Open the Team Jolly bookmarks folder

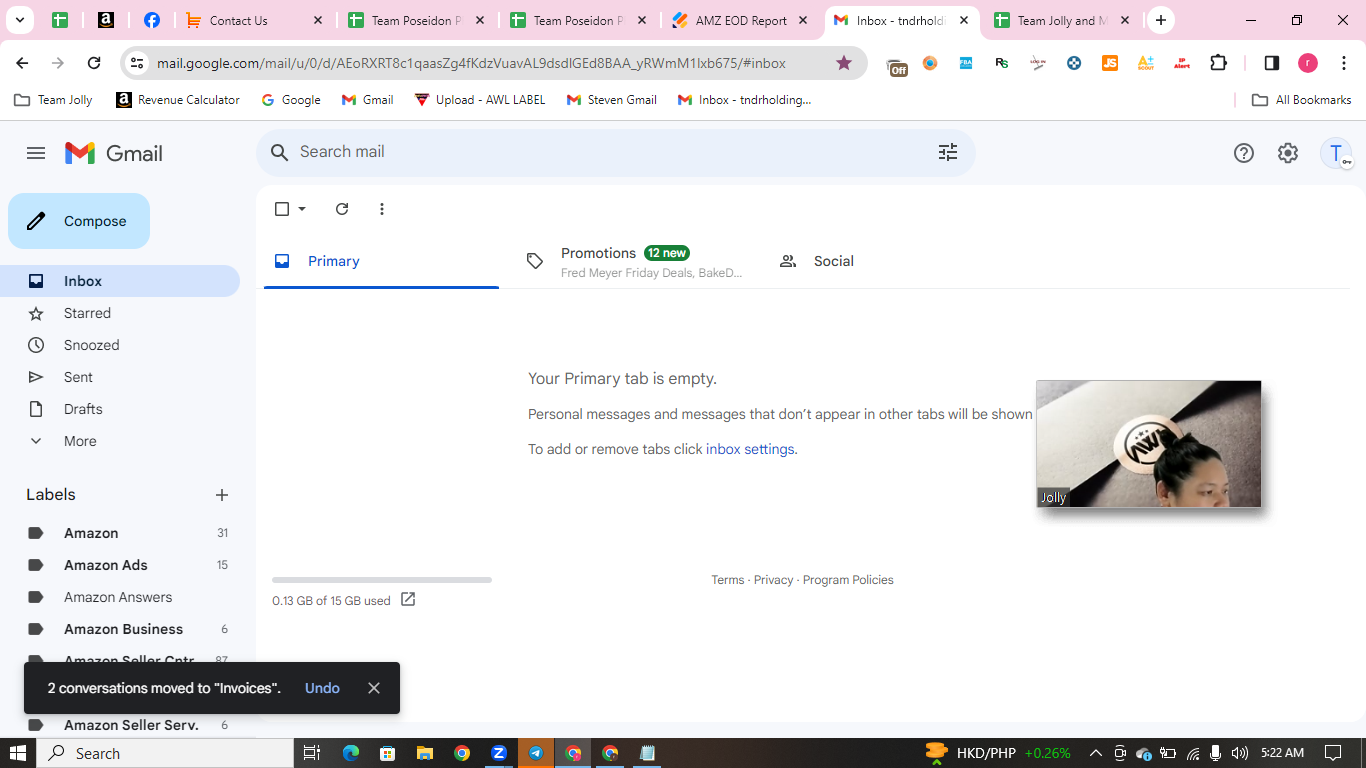click(53, 100)
